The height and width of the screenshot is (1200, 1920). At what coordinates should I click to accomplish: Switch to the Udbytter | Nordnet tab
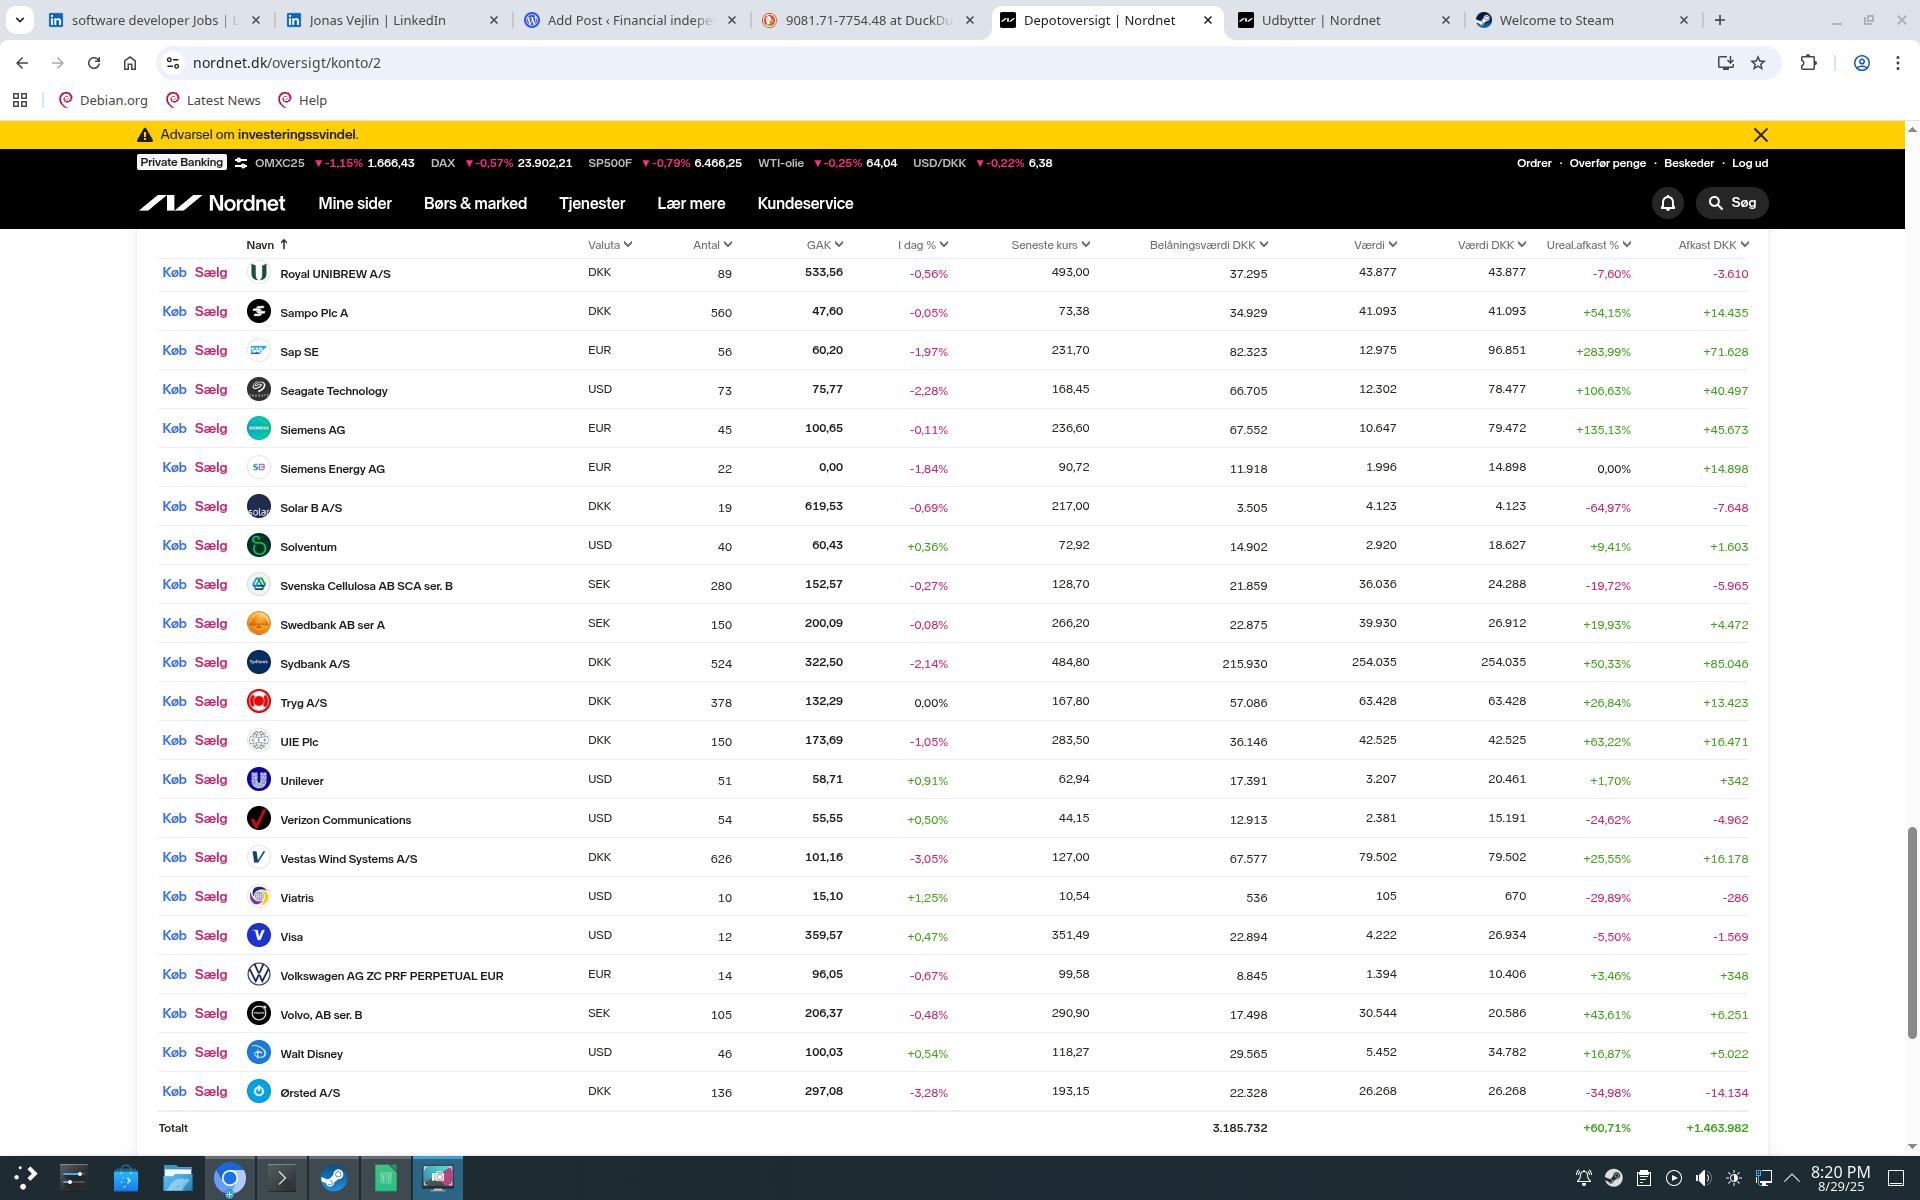tap(1345, 20)
